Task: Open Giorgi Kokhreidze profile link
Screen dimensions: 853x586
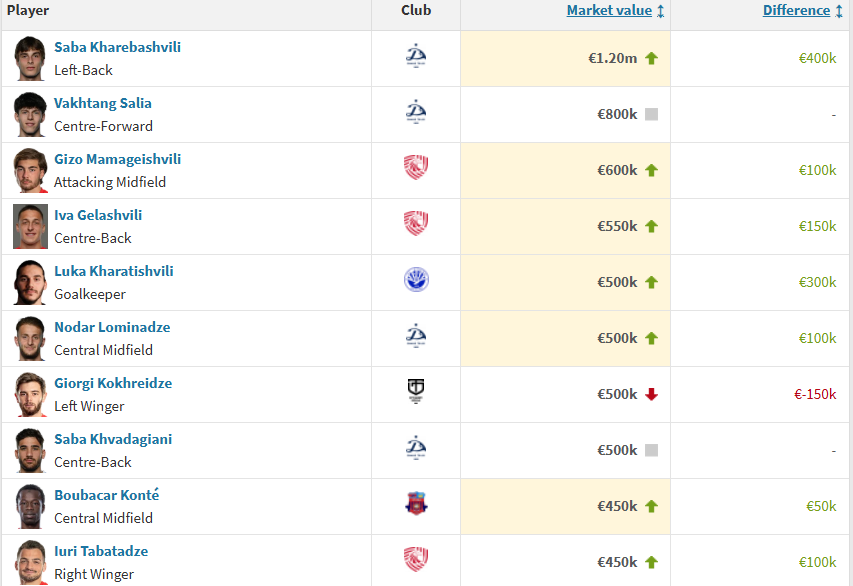Action: click(113, 383)
